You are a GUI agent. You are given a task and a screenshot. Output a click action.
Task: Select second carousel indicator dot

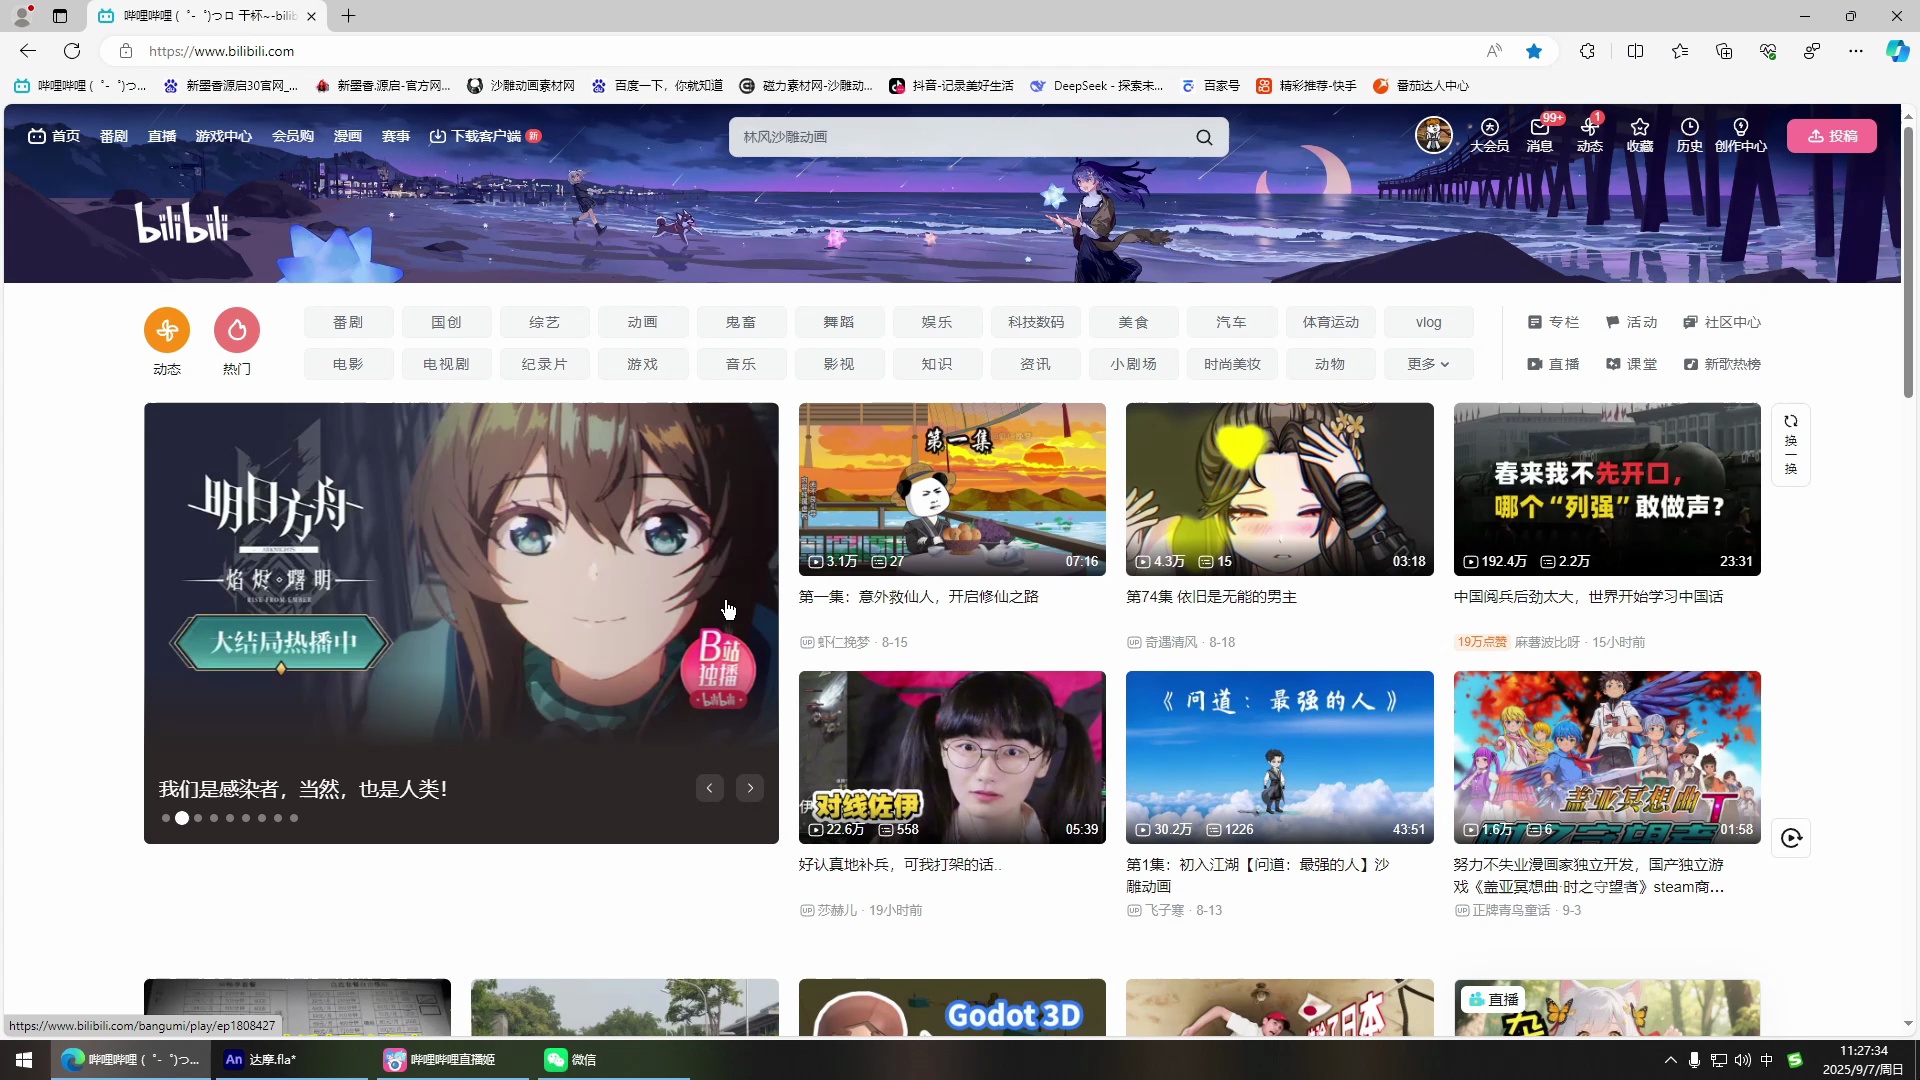pos(182,818)
